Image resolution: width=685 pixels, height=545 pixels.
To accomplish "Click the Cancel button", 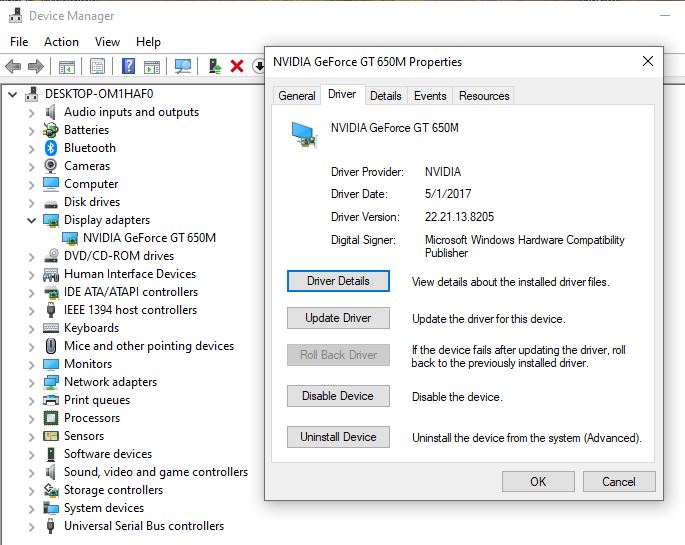I will click(x=619, y=482).
